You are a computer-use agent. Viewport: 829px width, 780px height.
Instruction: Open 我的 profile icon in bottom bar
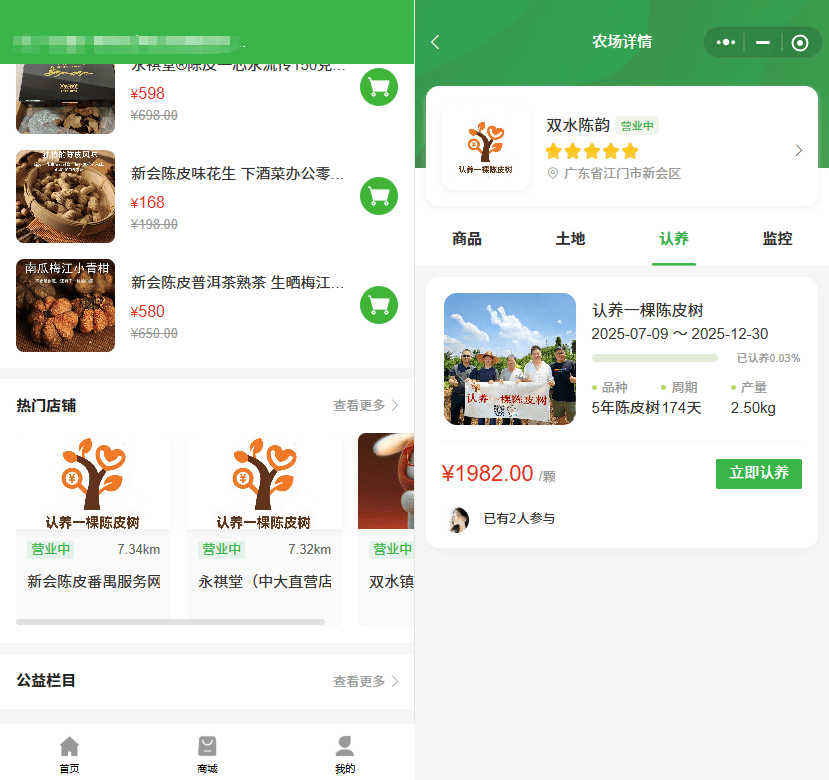(345, 751)
